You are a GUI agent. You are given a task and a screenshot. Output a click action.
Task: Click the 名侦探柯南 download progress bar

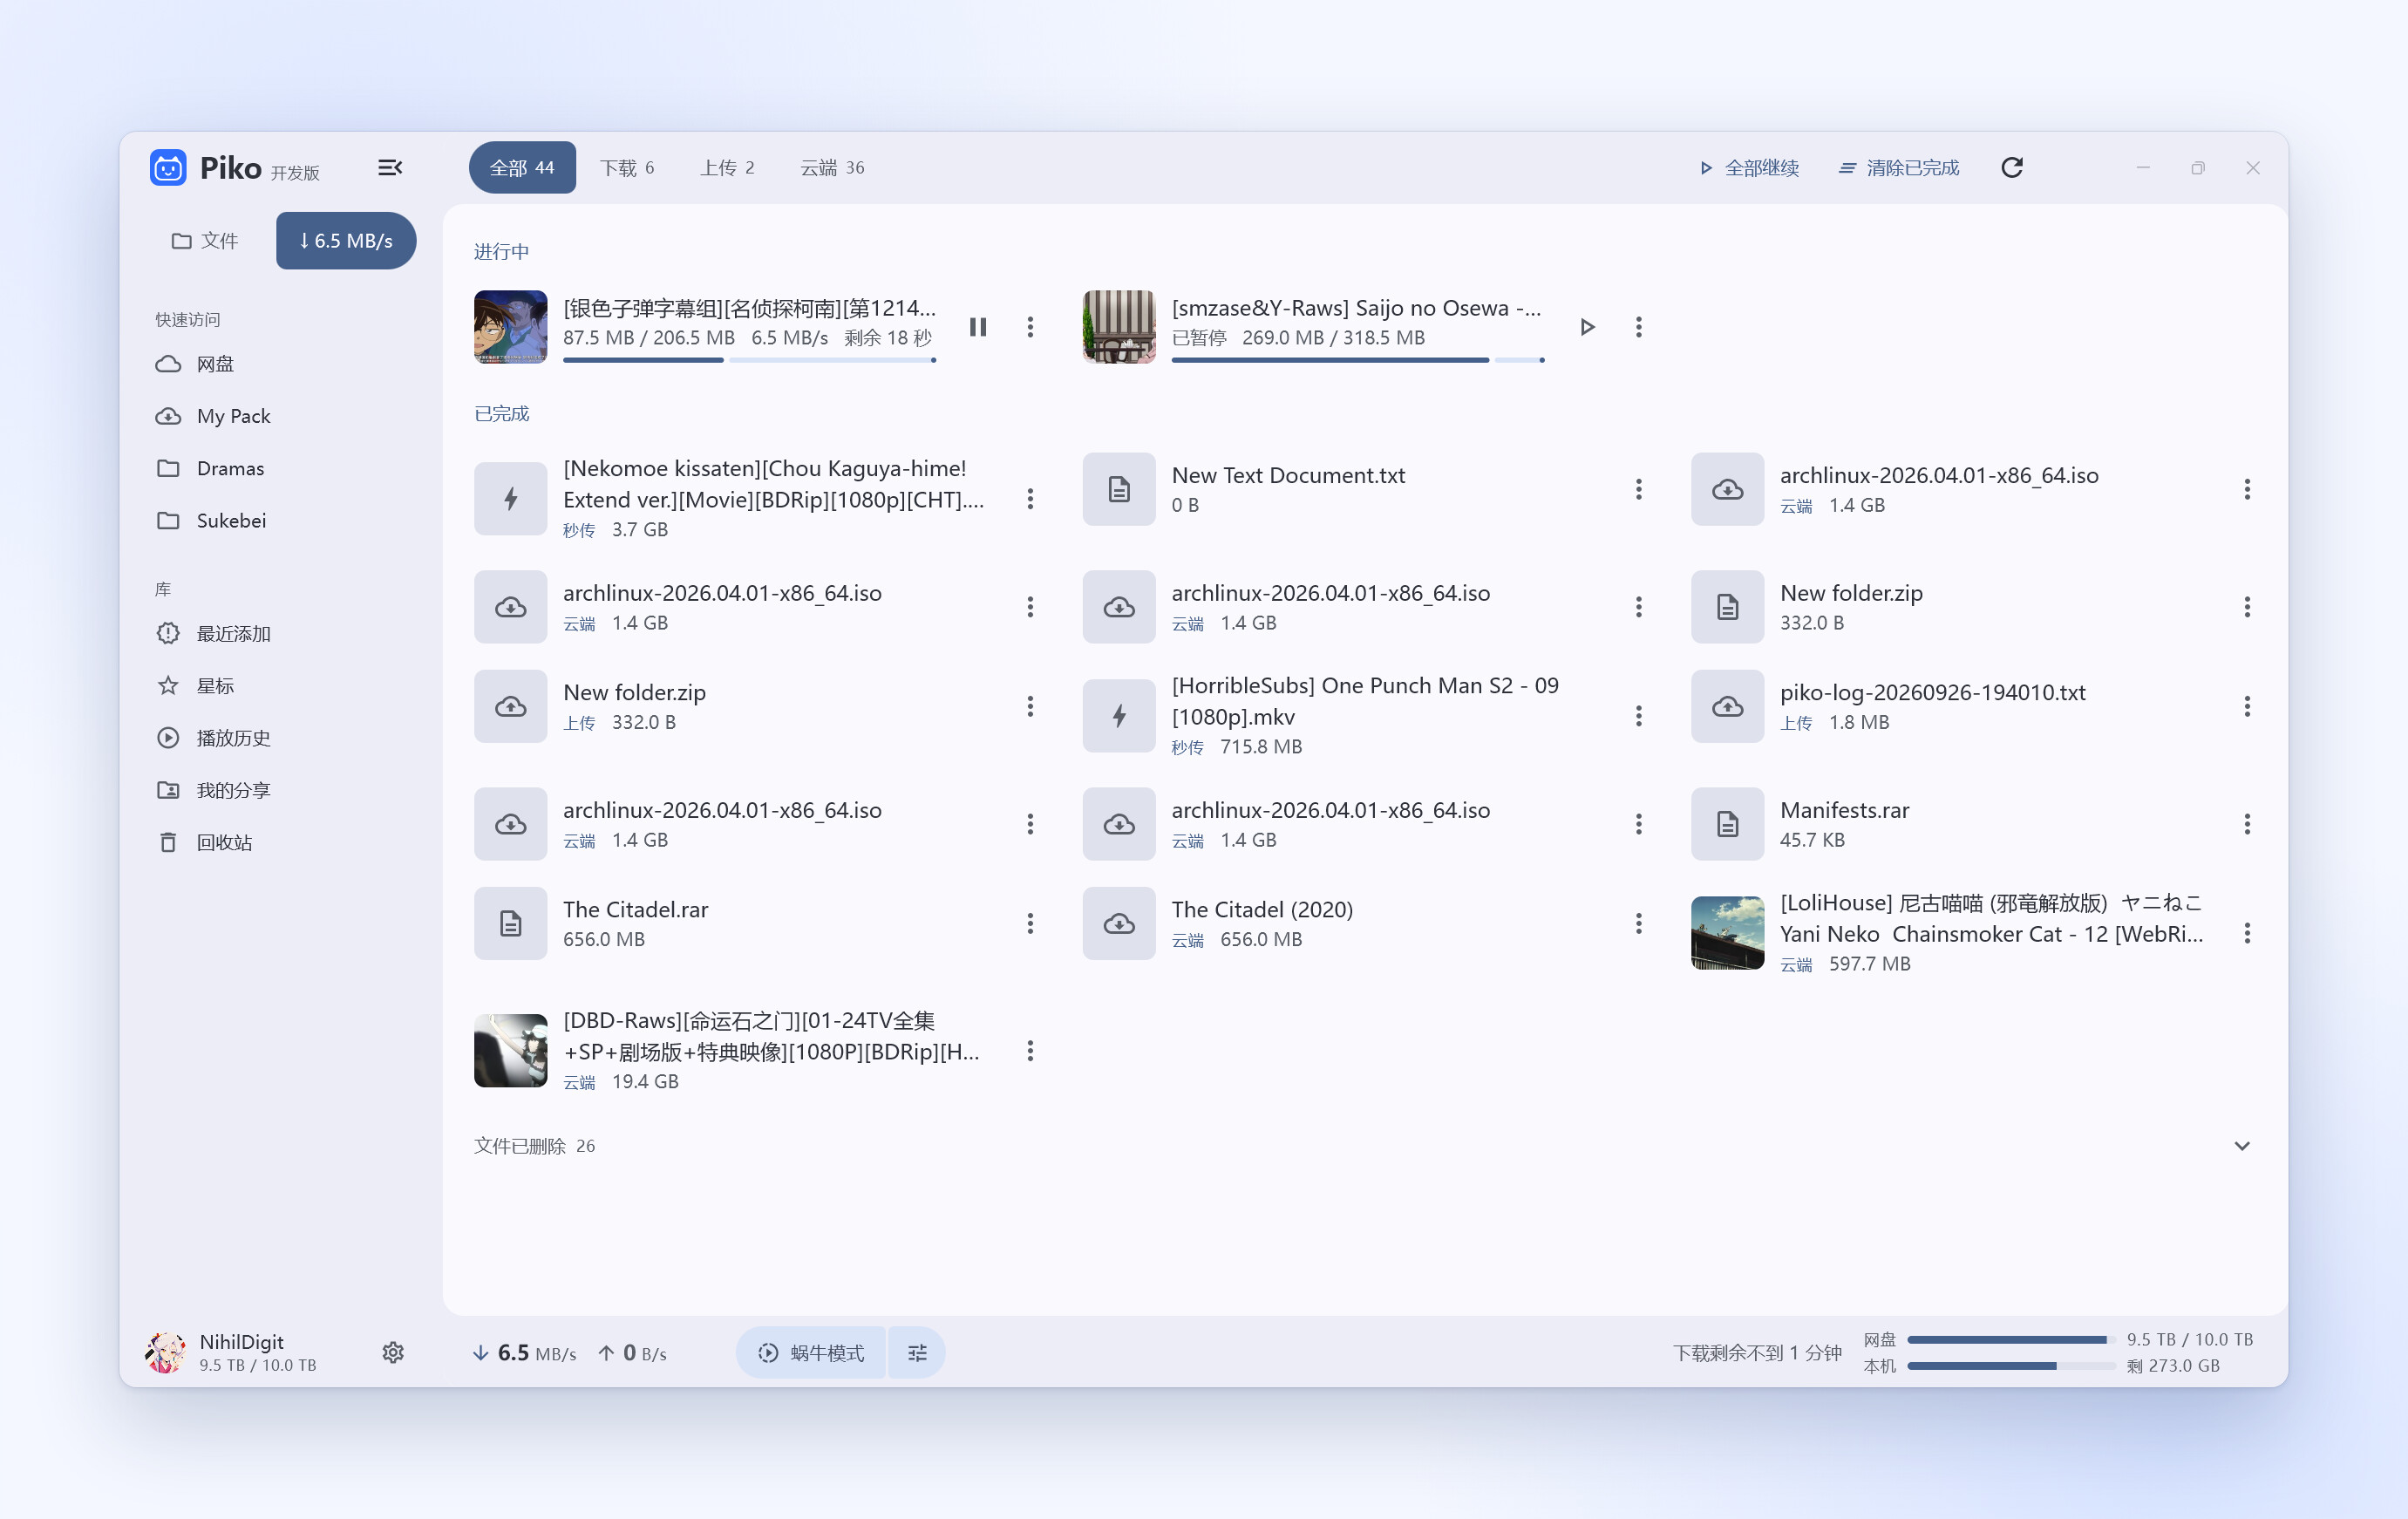point(750,360)
